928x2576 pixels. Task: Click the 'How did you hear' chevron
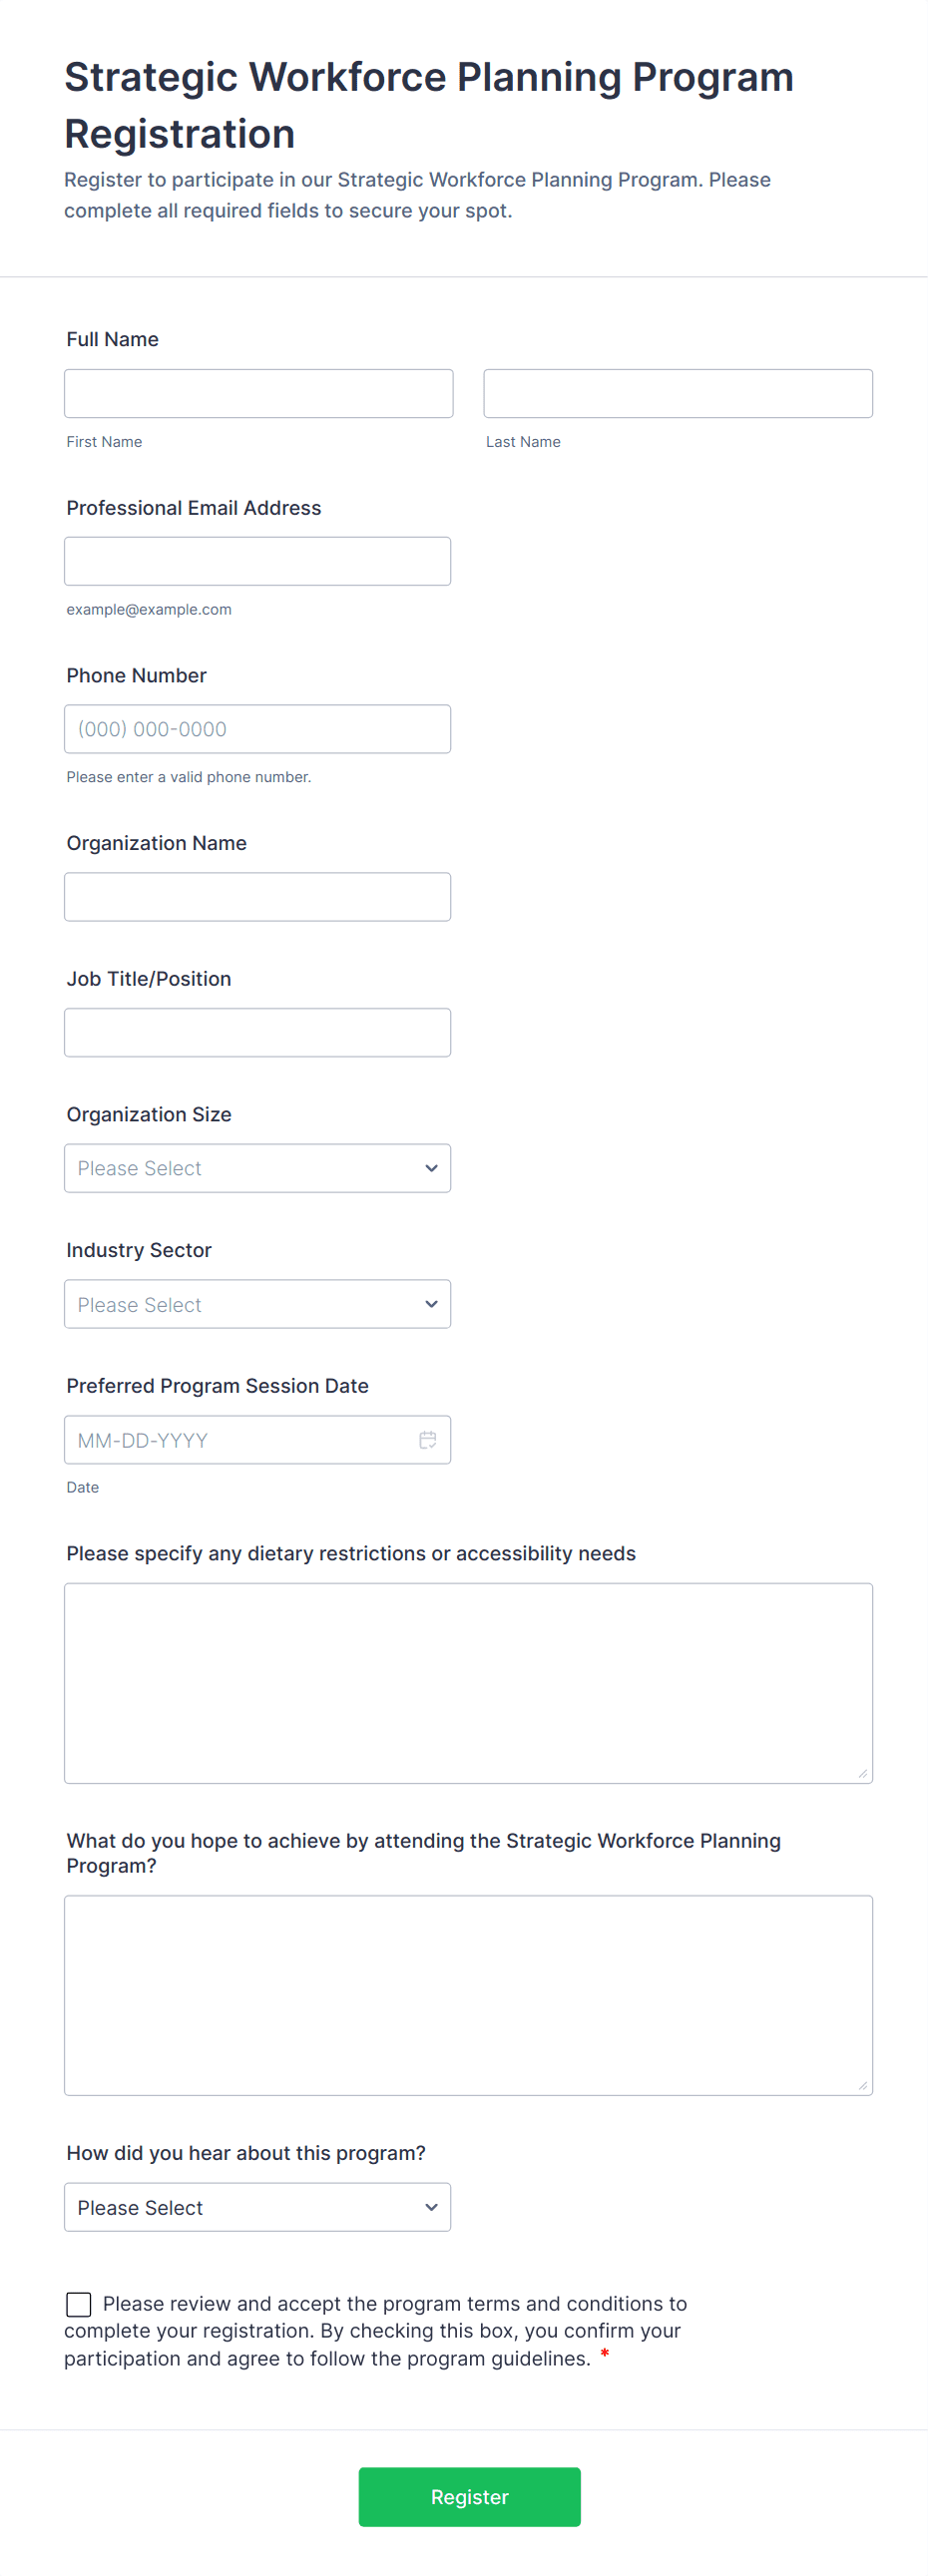pos(431,2207)
